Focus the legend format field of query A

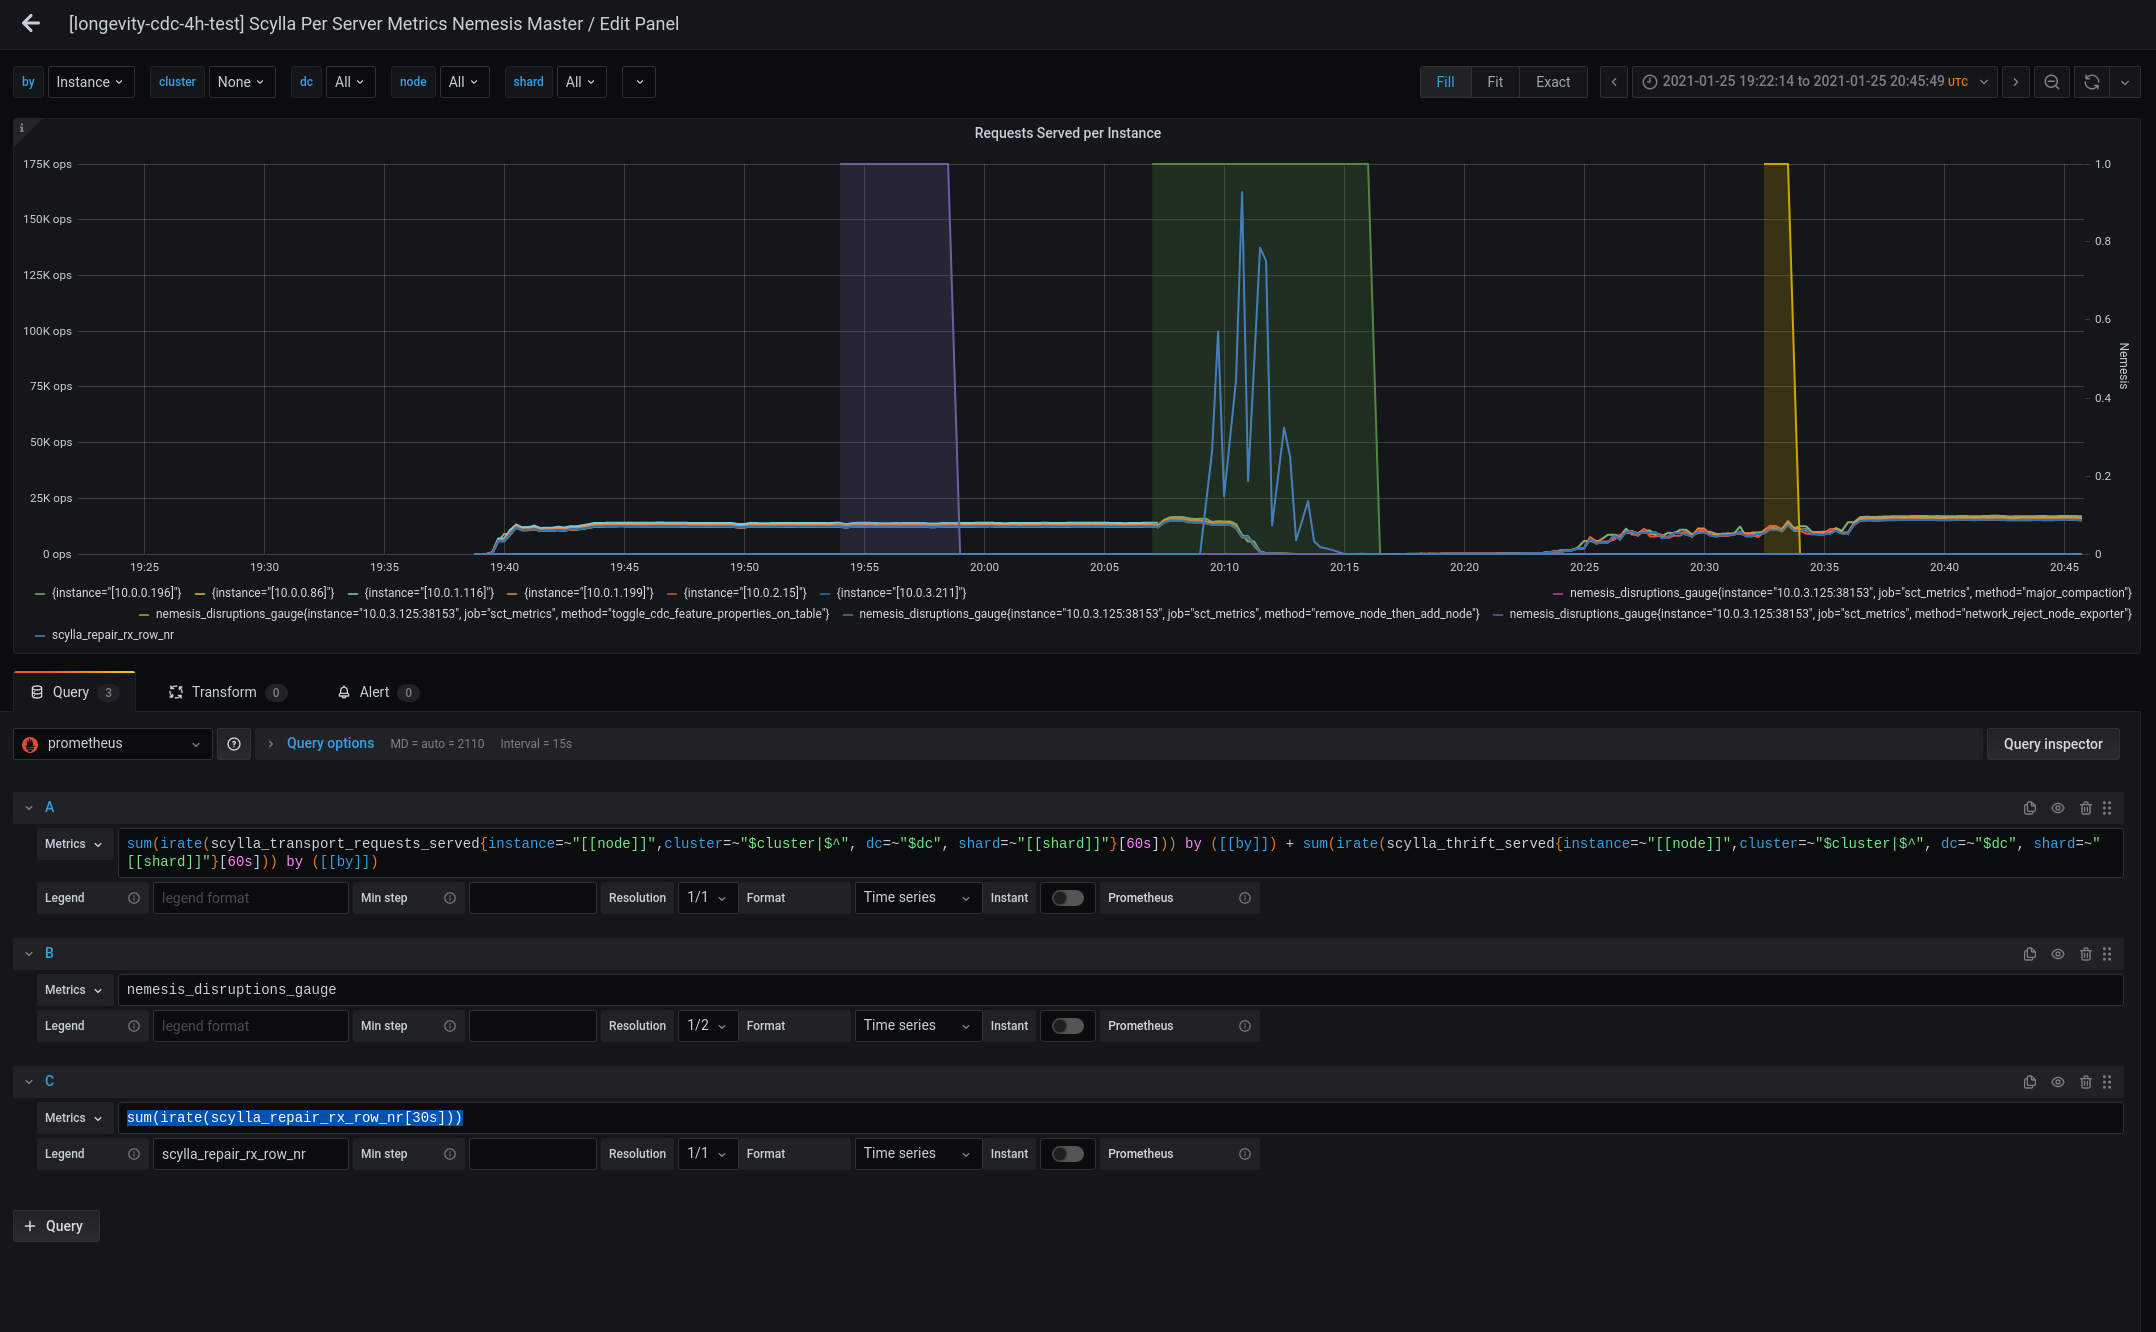coord(250,898)
